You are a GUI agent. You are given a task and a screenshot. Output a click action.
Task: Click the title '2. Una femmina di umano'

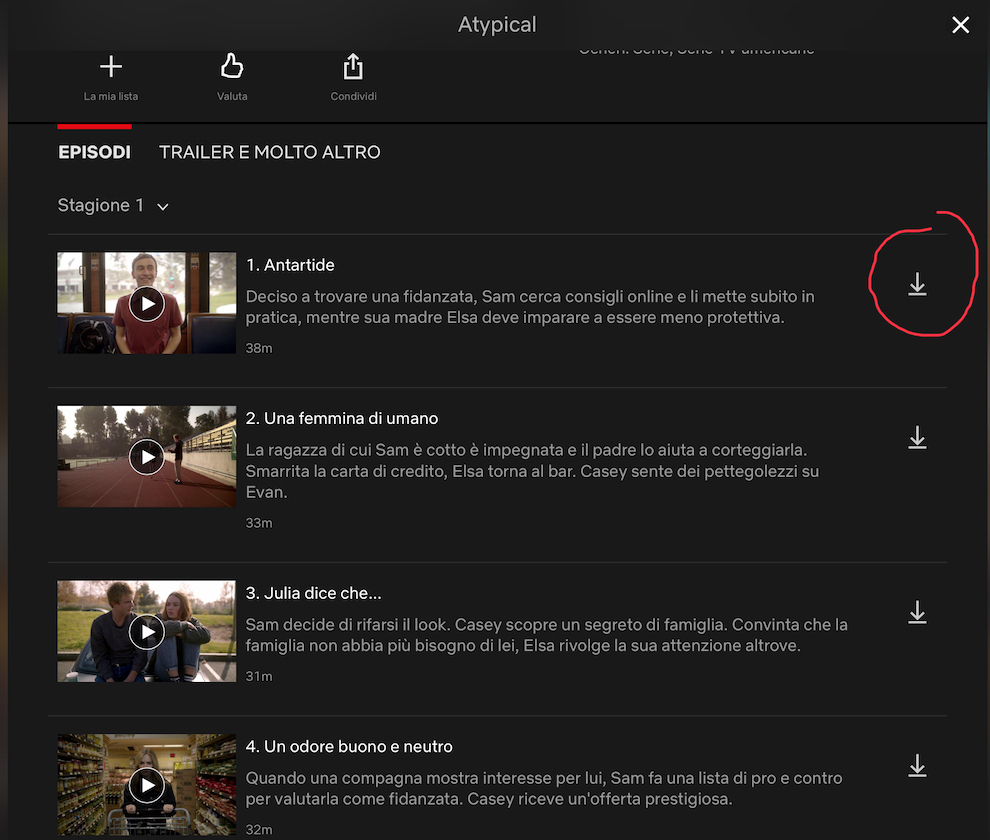342,418
